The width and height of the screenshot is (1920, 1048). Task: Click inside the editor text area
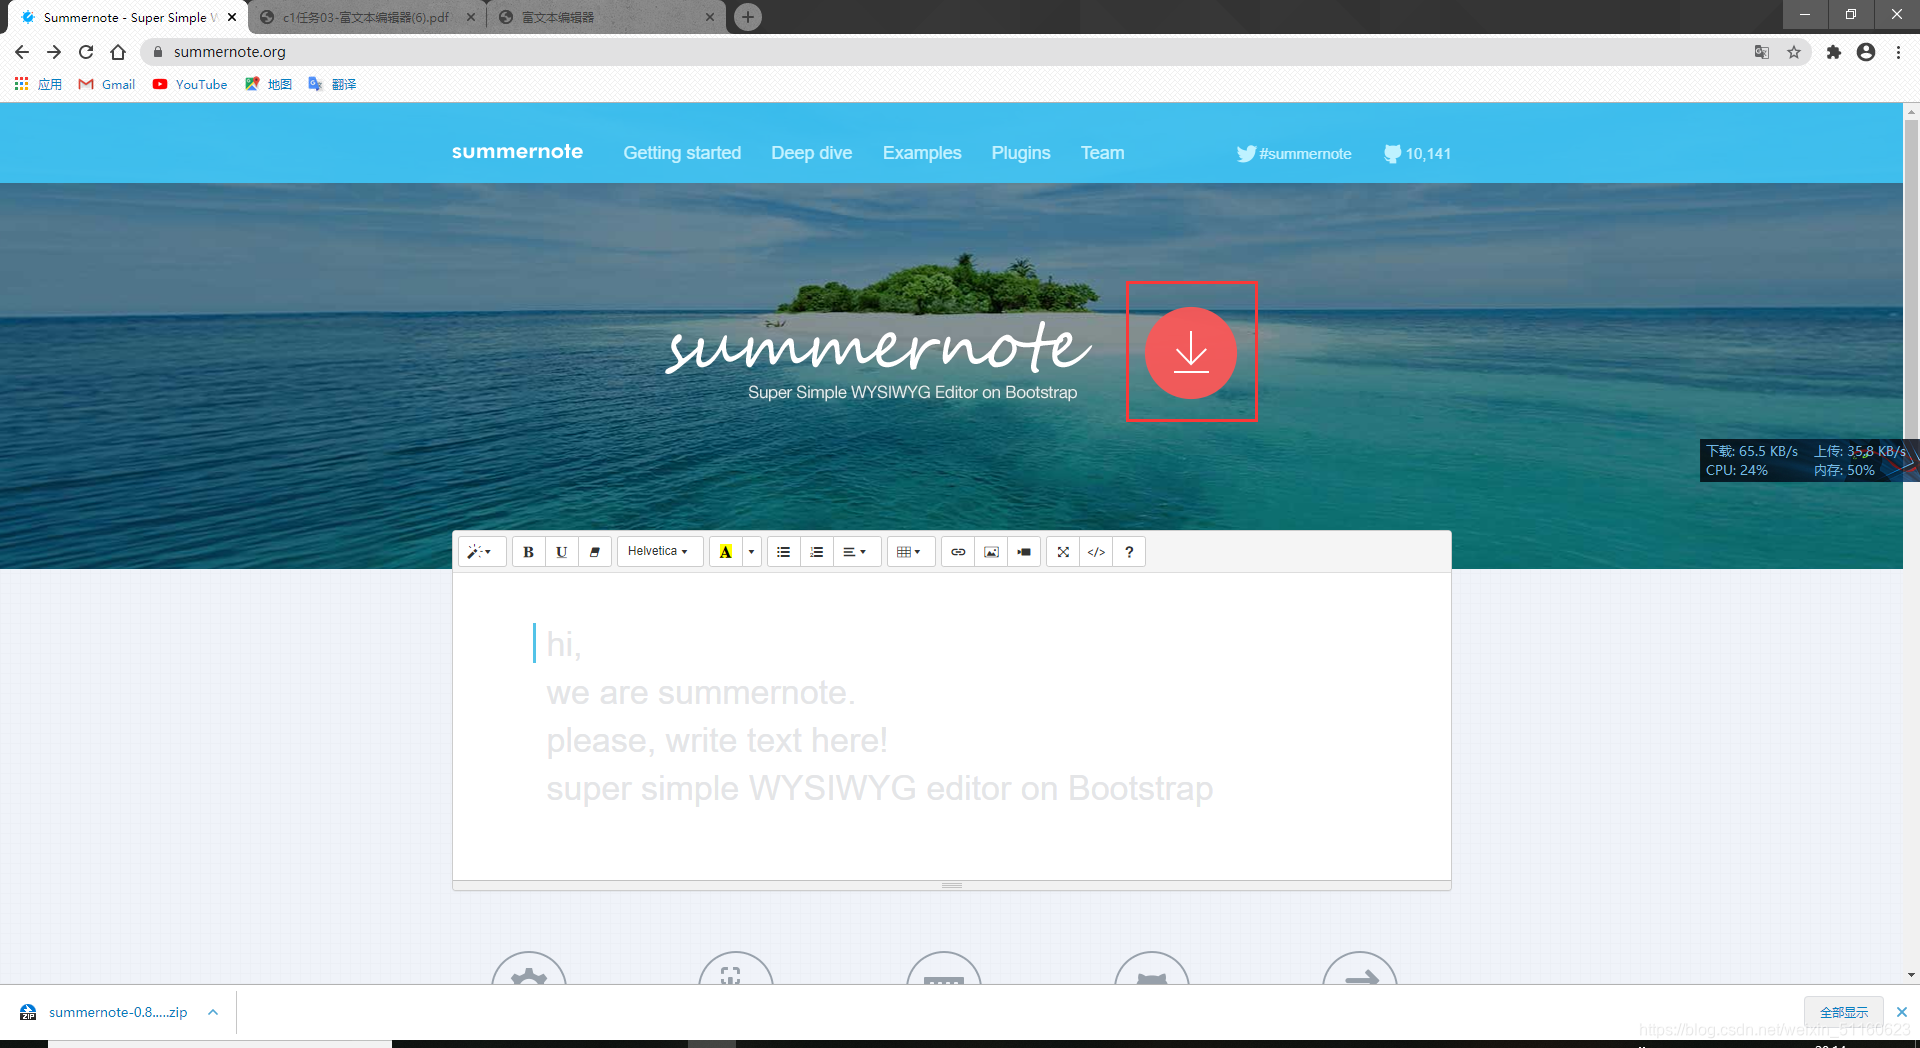click(x=951, y=726)
